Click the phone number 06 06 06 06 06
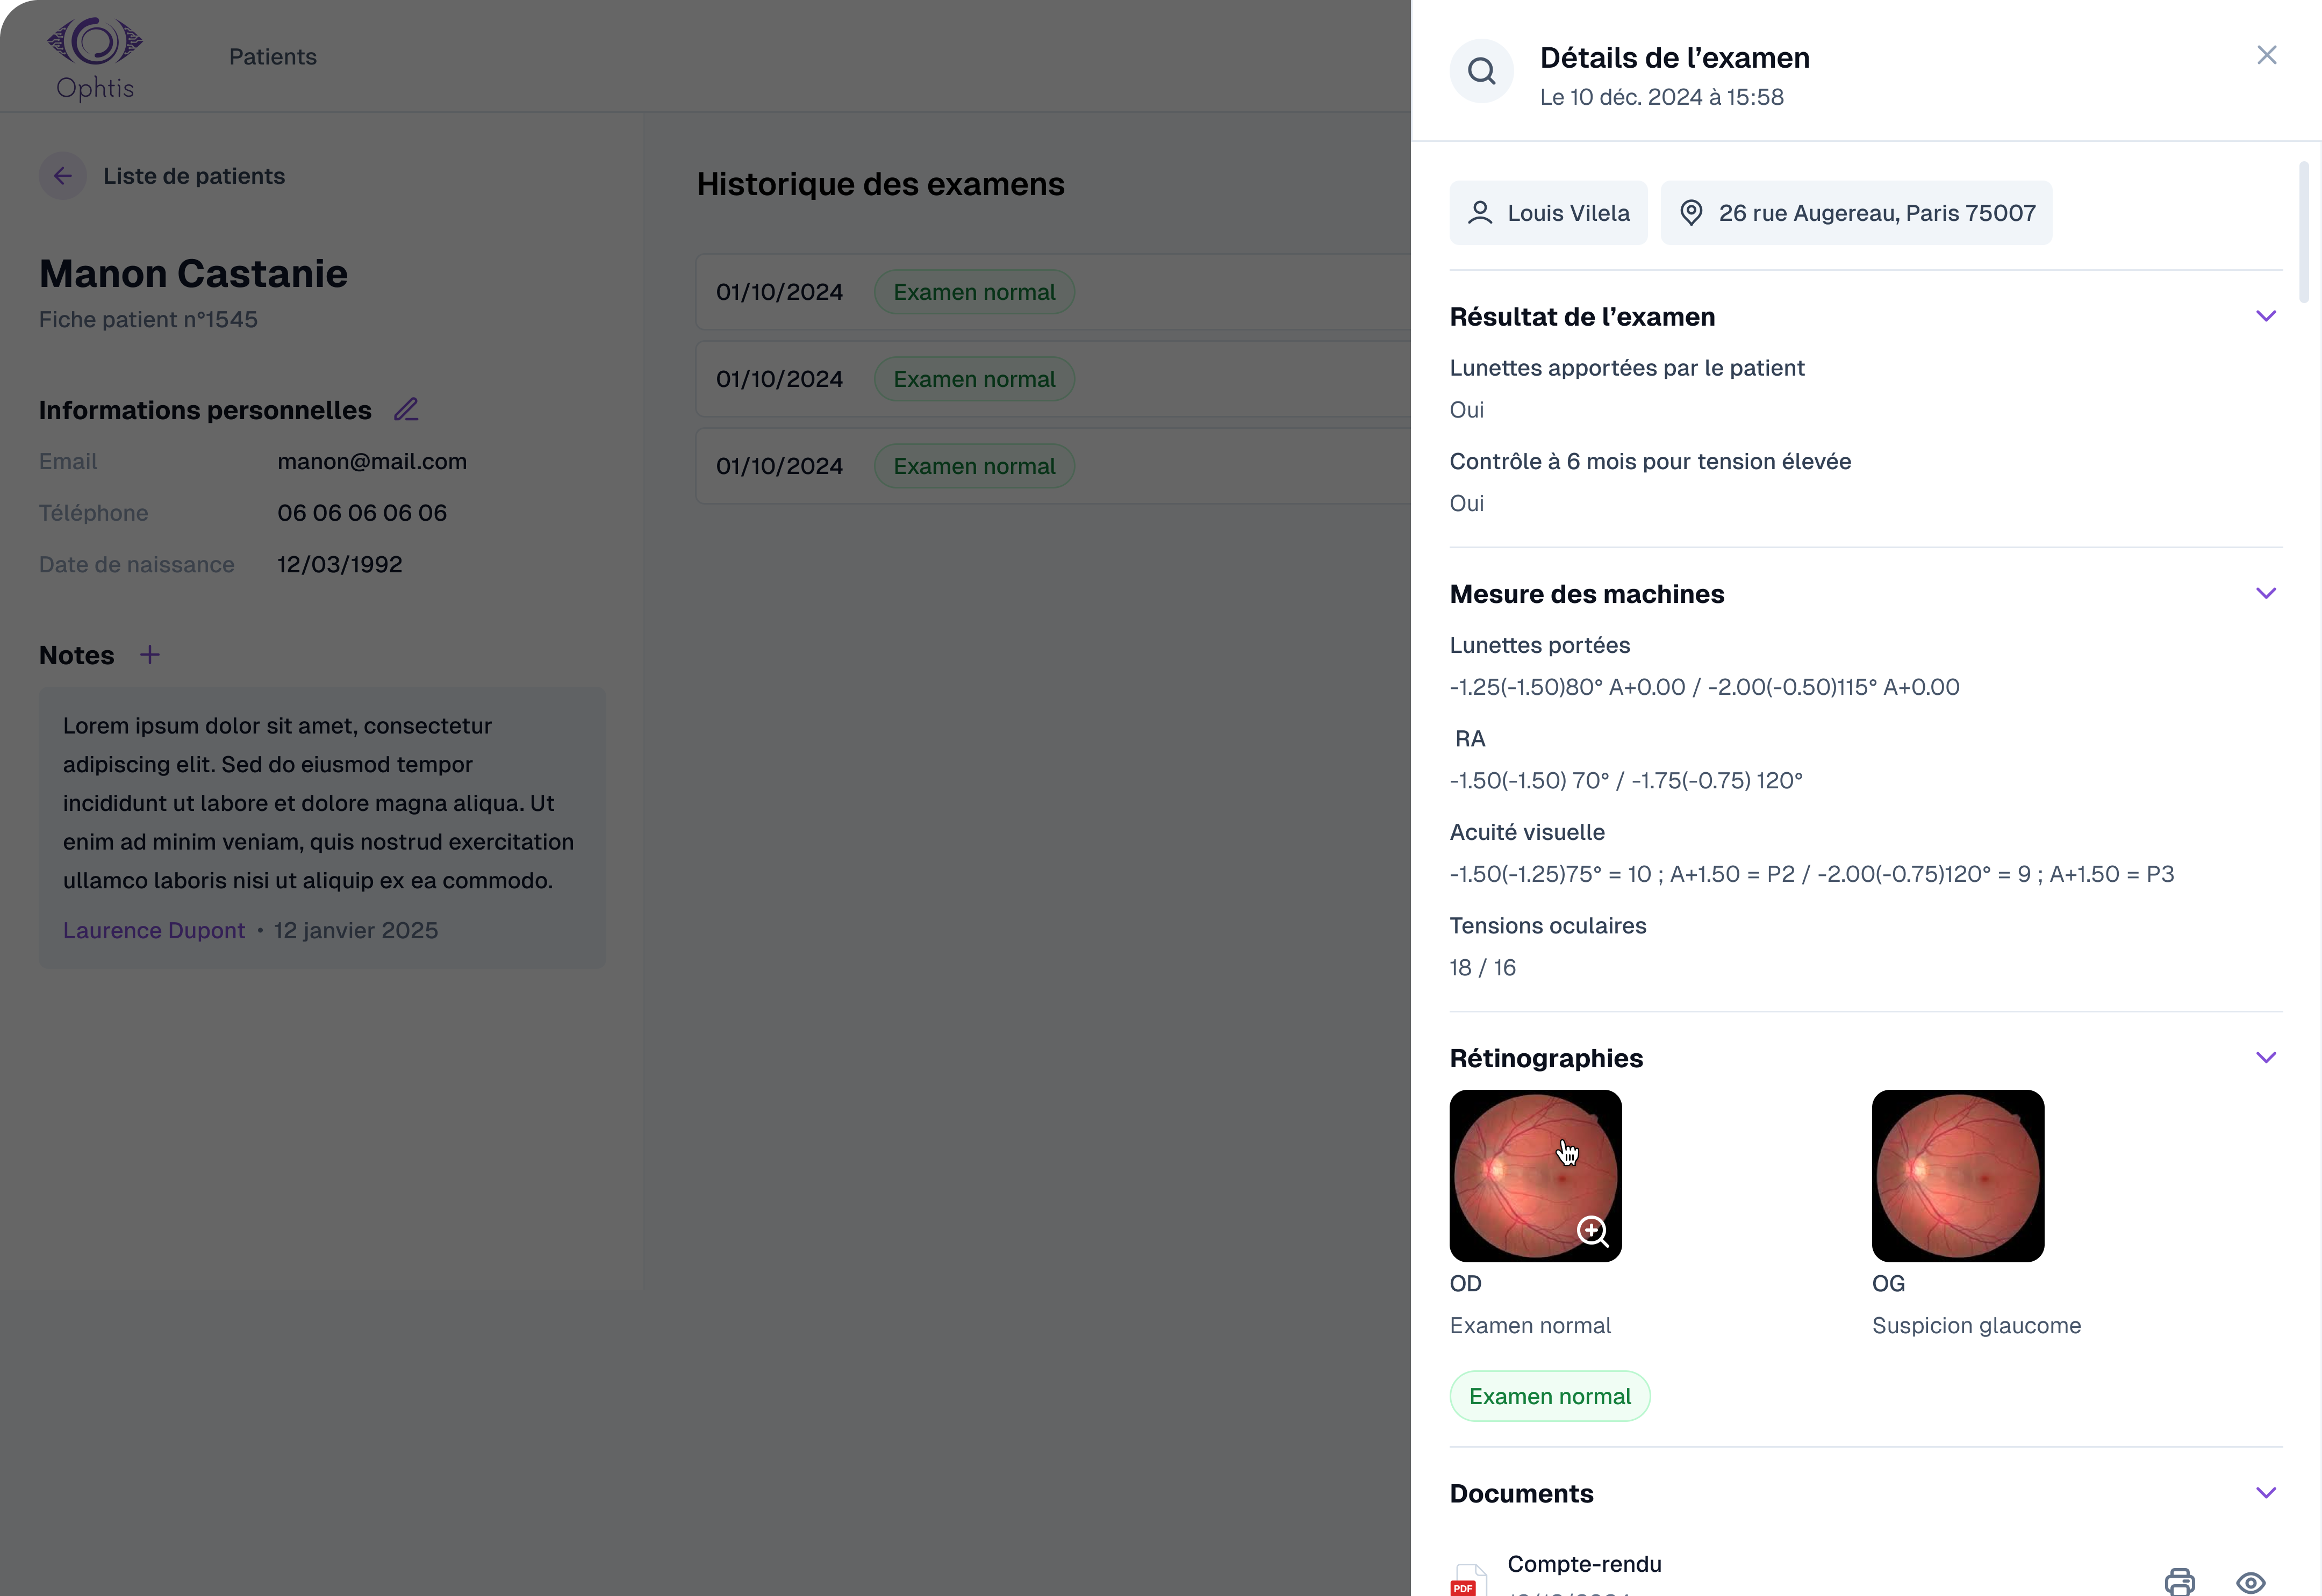Viewport: 2322px width, 1596px height. point(362,513)
